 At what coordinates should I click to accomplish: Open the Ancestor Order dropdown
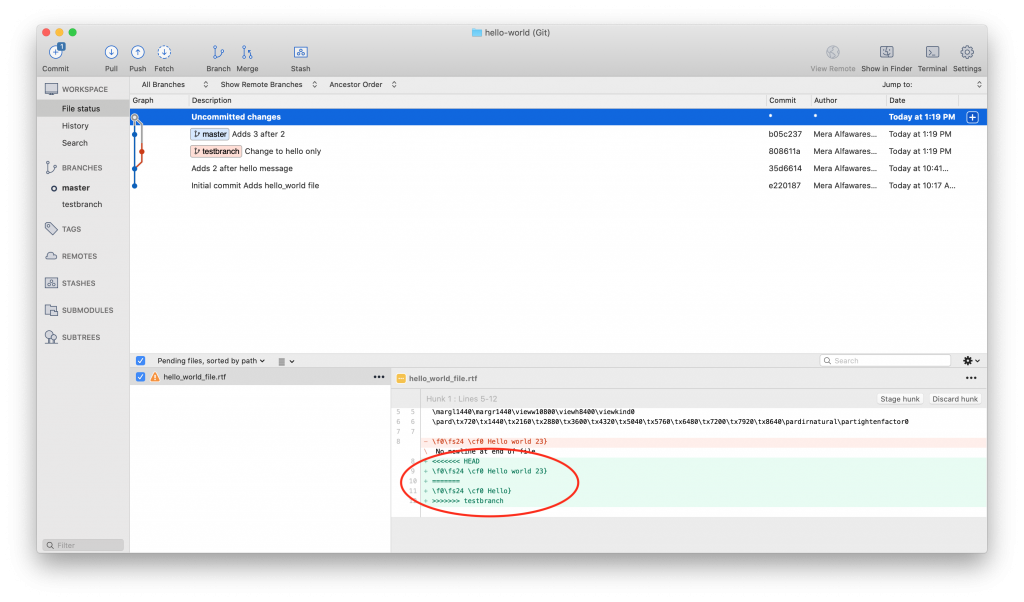pyautogui.click(x=362, y=85)
